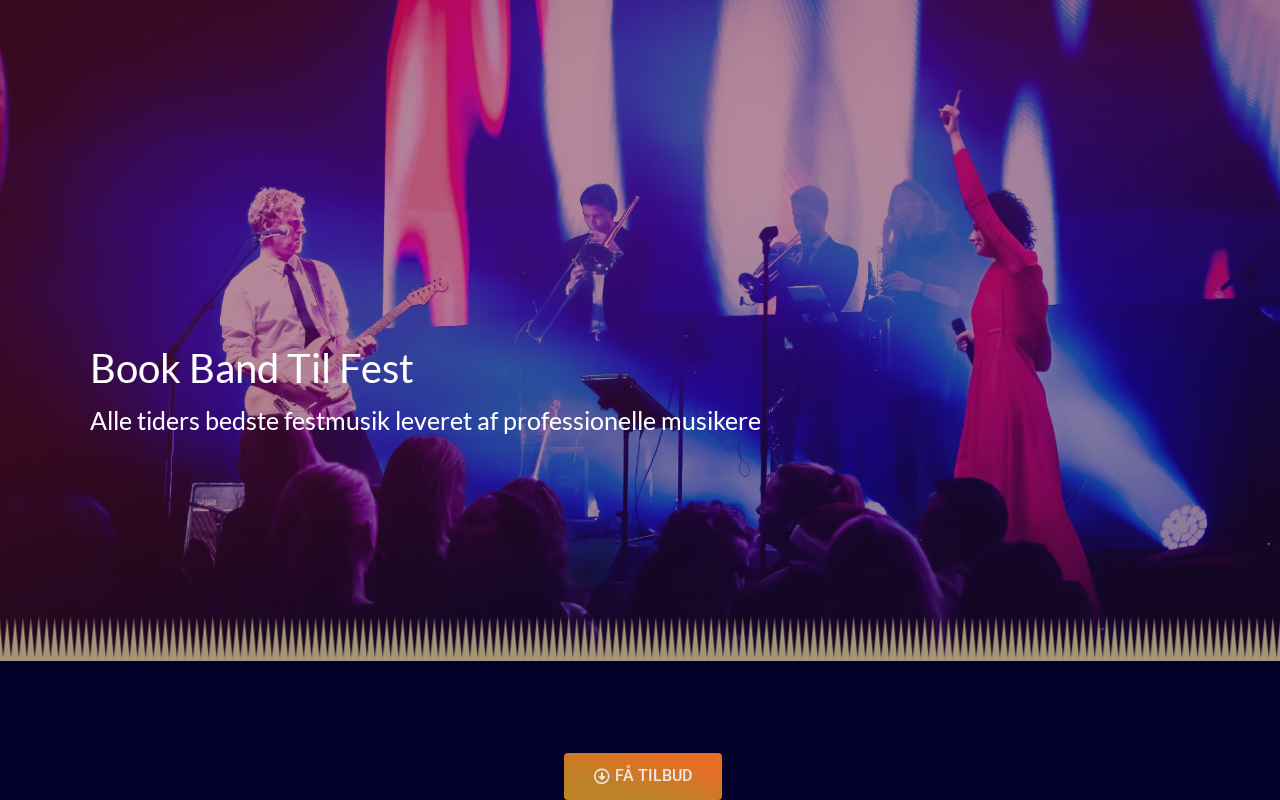The height and width of the screenshot is (800, 1280).
Task: Click the guitar amplifier on stage
Action: (214, 520)
